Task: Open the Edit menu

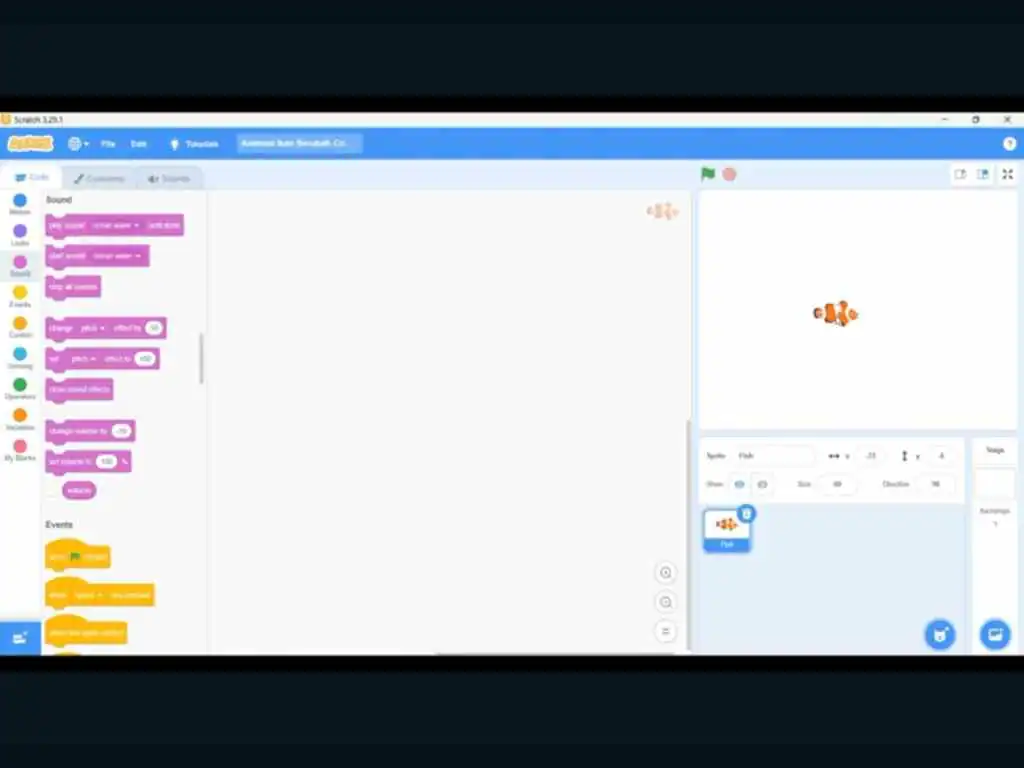Action: [x=138, y=144]
